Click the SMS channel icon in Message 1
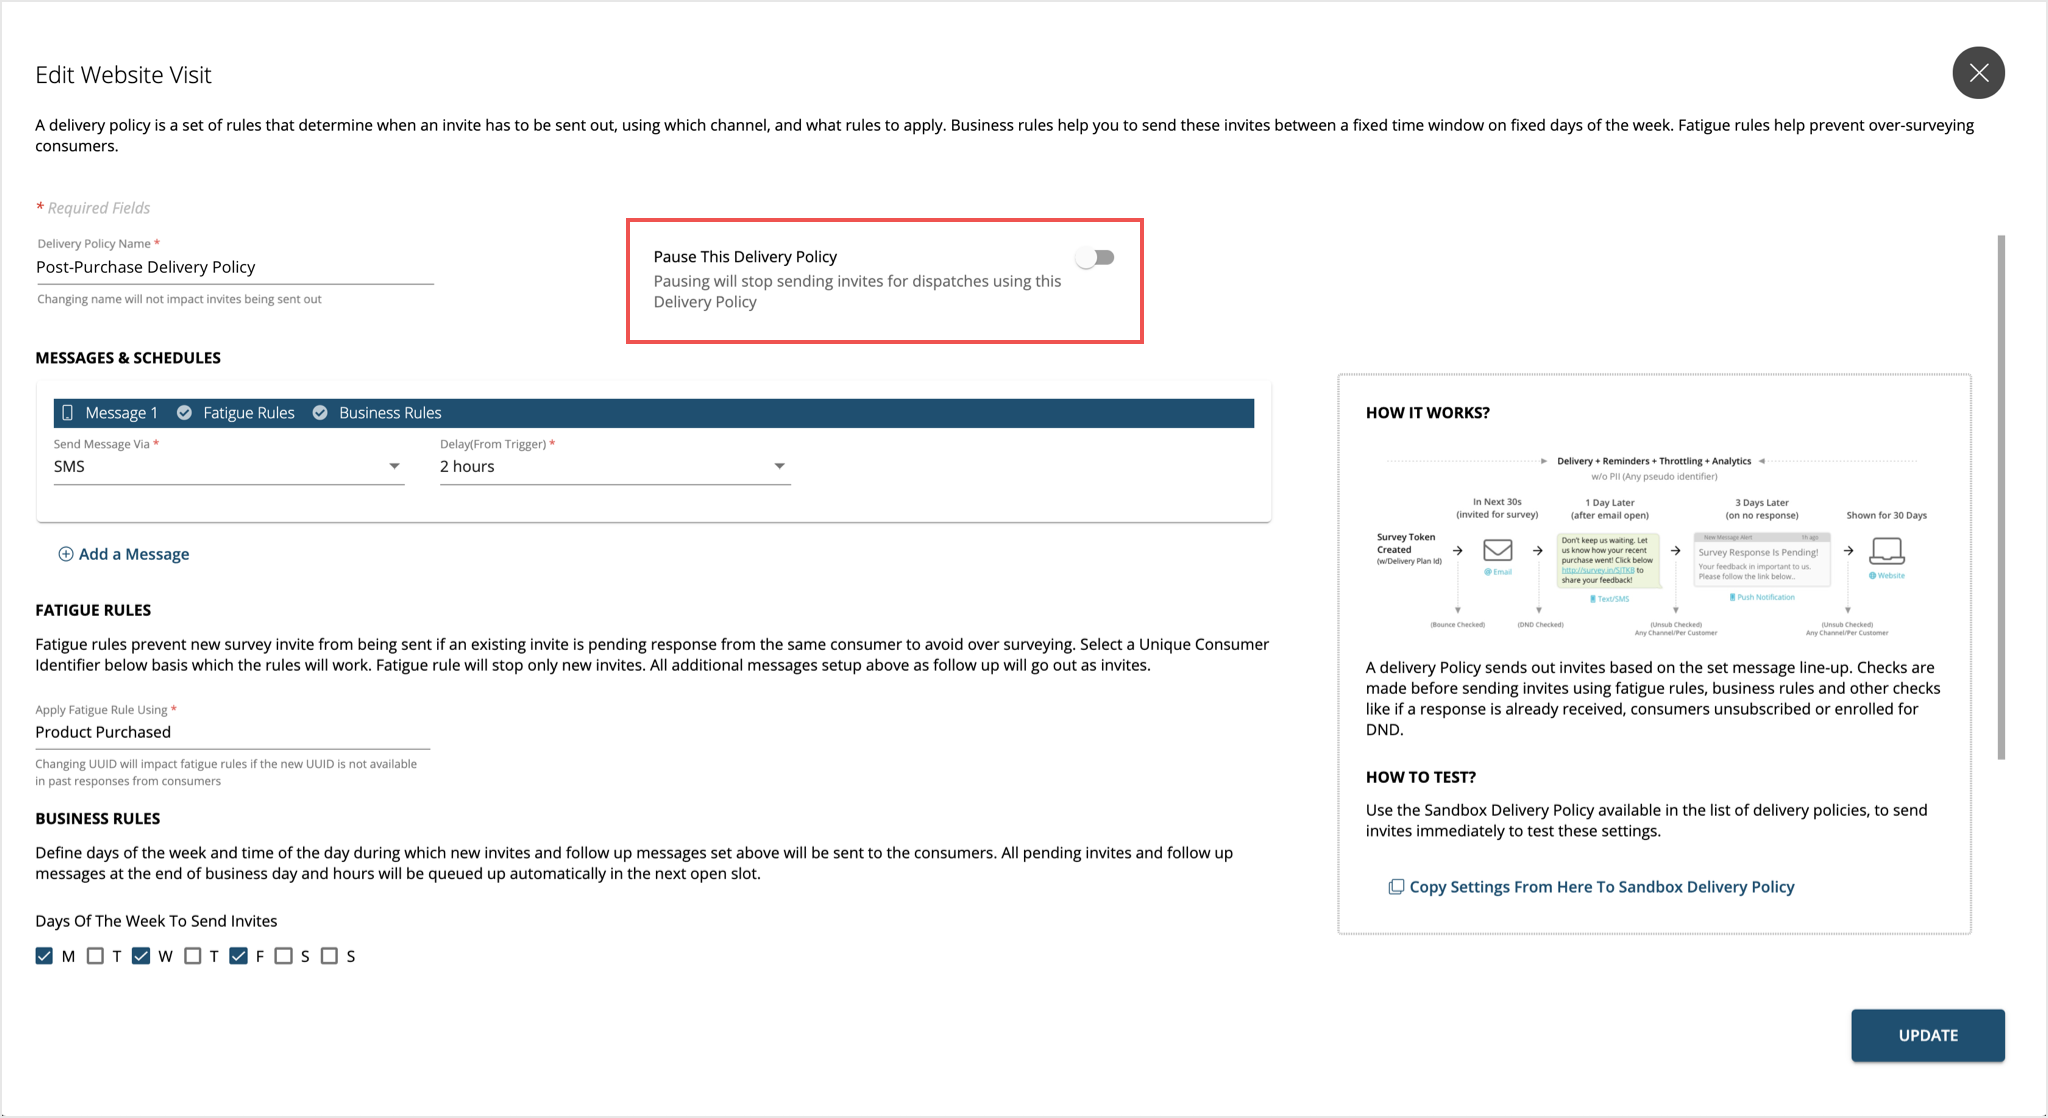Screen dimensions: 2048x1118 coord(67,413)
